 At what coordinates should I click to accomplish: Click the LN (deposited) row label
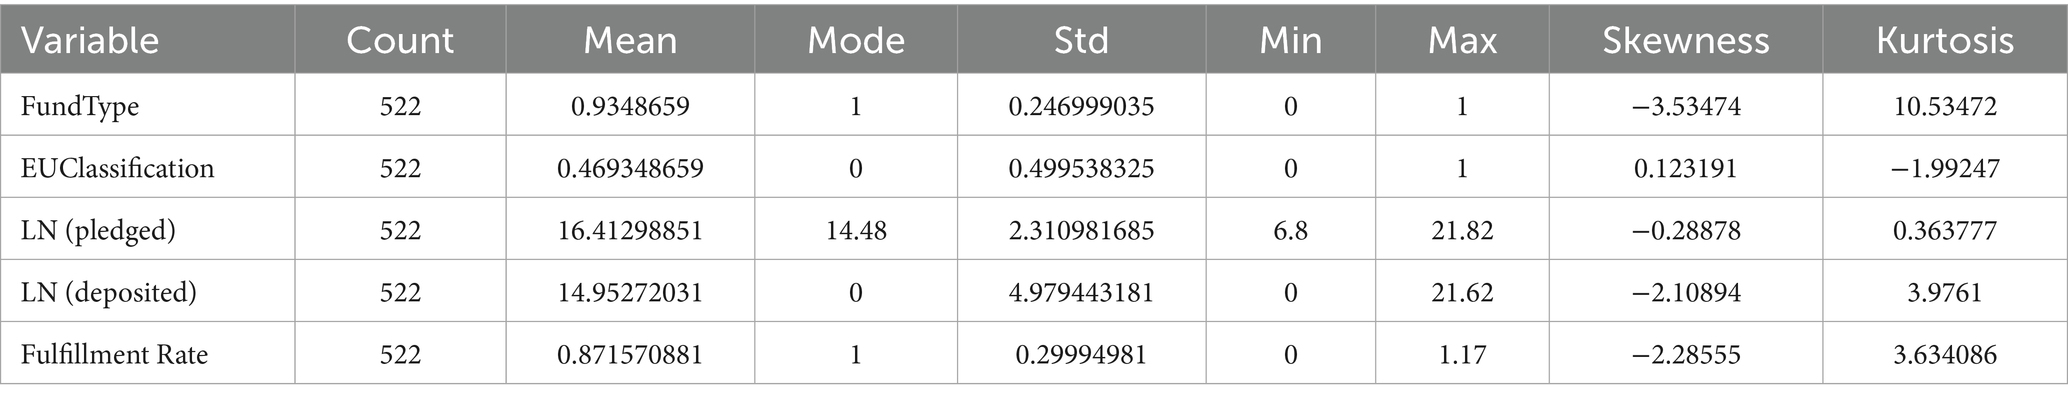click(x=109, y=292)
